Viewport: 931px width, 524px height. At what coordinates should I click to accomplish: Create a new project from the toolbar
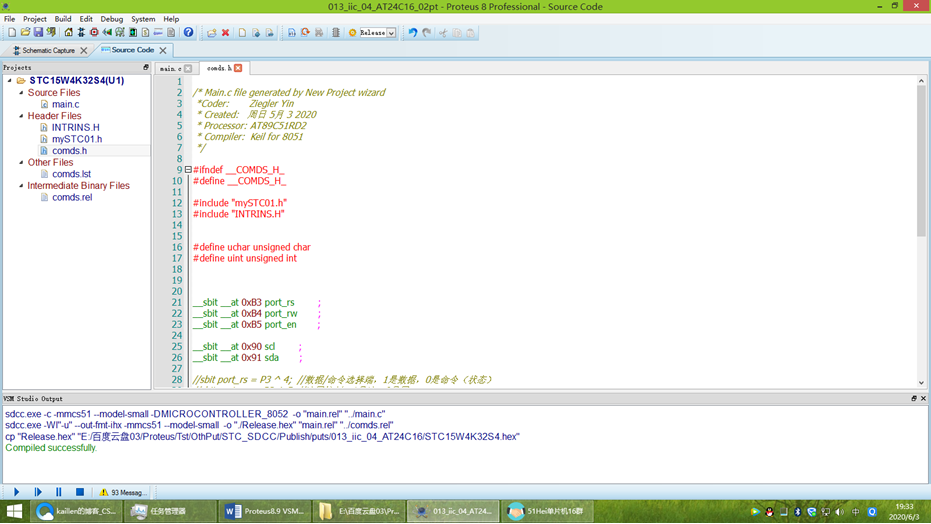tap(12, 33)
